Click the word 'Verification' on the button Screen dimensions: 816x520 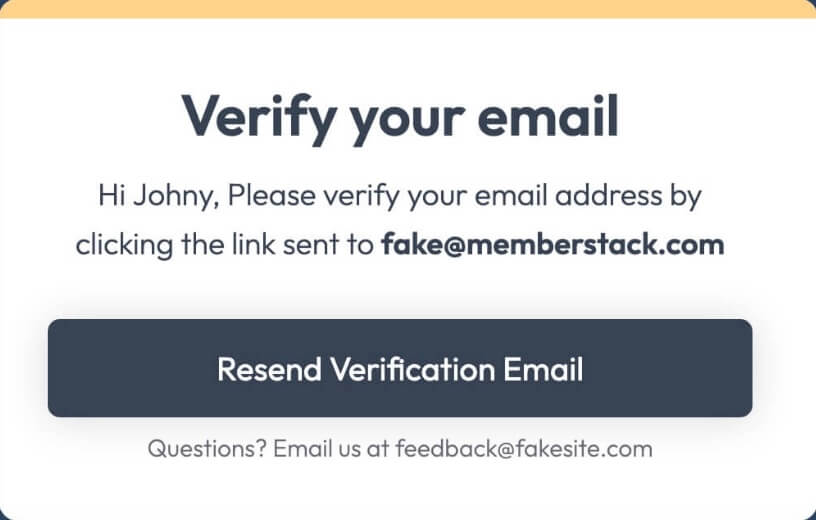point(412,369)
